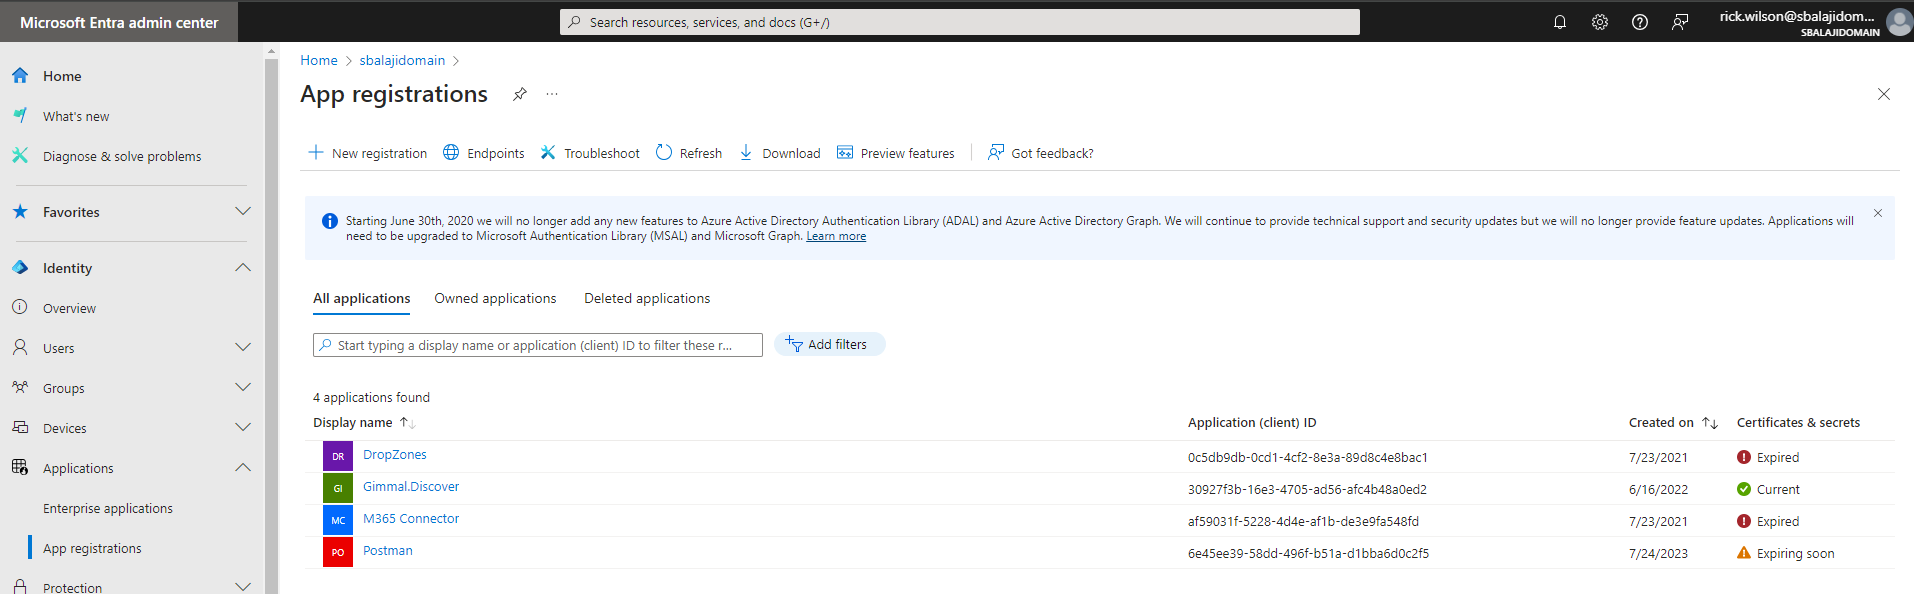Image resolution: width=1914 pixels, height=594 pixels.
Task: Switch to the Owned applications tab
Action: click(x=495, y=298)
